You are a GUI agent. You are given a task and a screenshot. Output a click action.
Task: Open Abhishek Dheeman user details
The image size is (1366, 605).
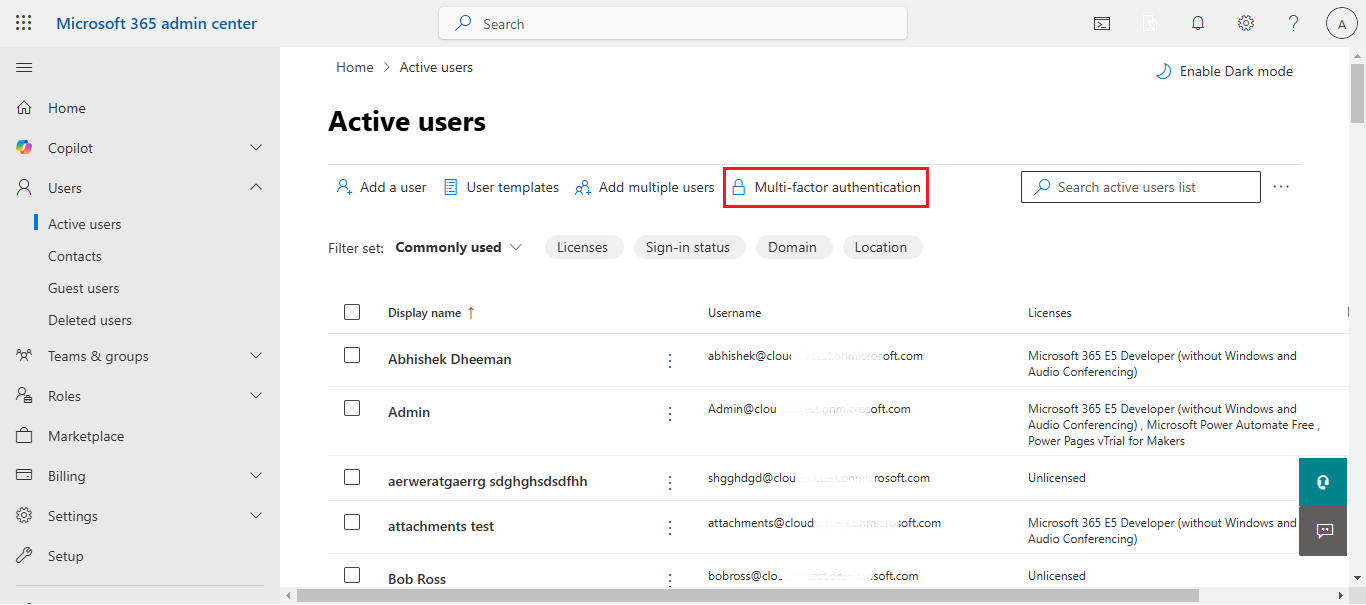(450, 359)
